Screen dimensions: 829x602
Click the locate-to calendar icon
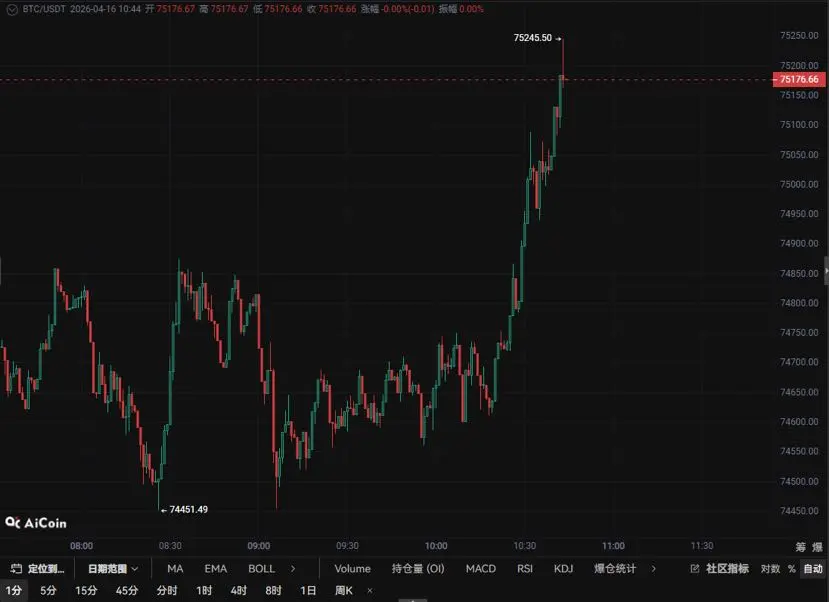[x=16, y=569]
